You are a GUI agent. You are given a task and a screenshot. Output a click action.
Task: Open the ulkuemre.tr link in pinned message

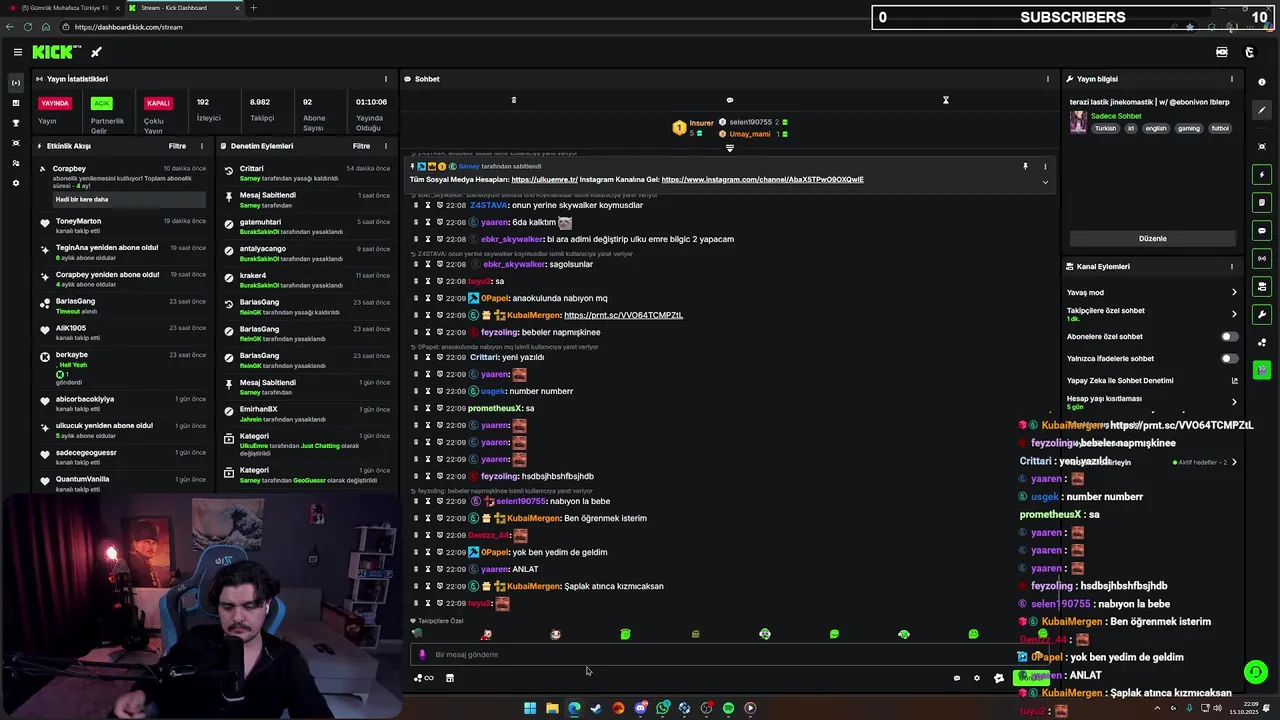coord(545,180)
